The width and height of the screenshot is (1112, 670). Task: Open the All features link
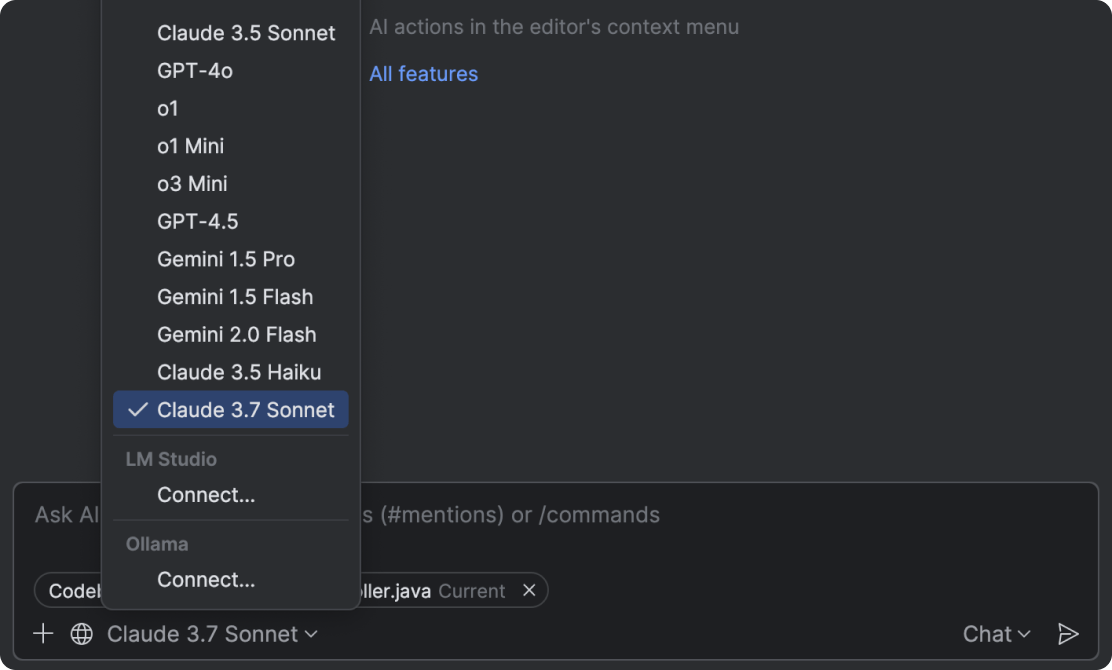[x=423, y=74]
